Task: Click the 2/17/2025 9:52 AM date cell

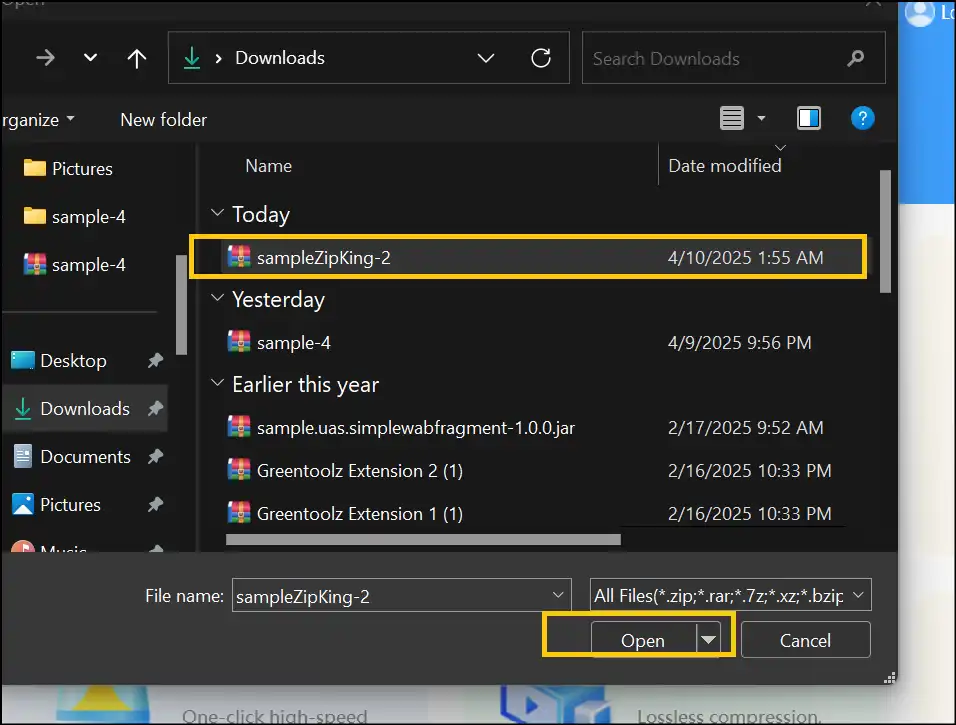Action: (x=745, y=428)
